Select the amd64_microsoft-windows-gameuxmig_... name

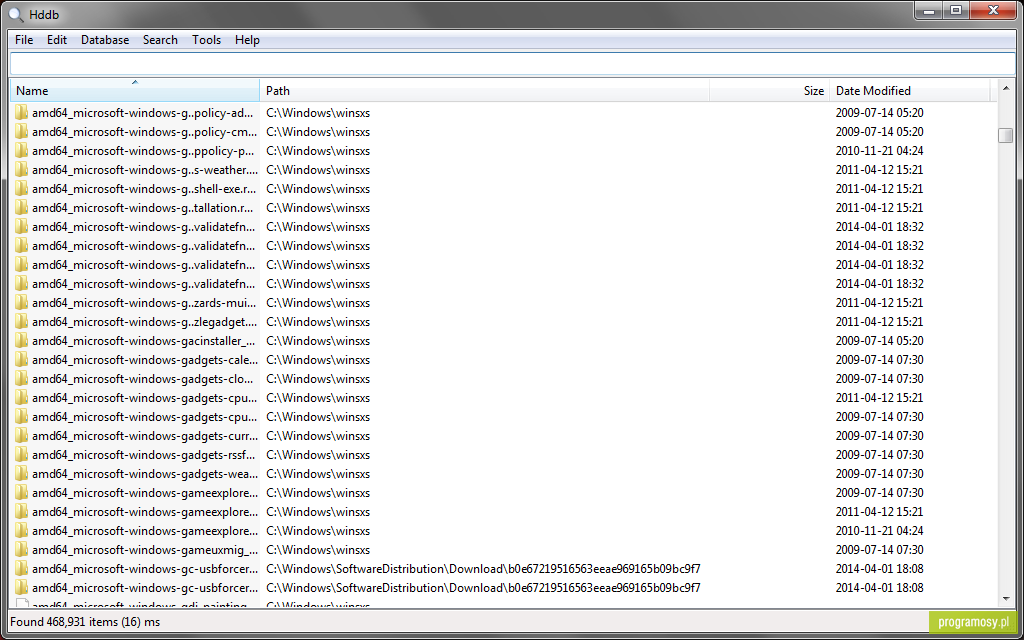click(144, 550)
